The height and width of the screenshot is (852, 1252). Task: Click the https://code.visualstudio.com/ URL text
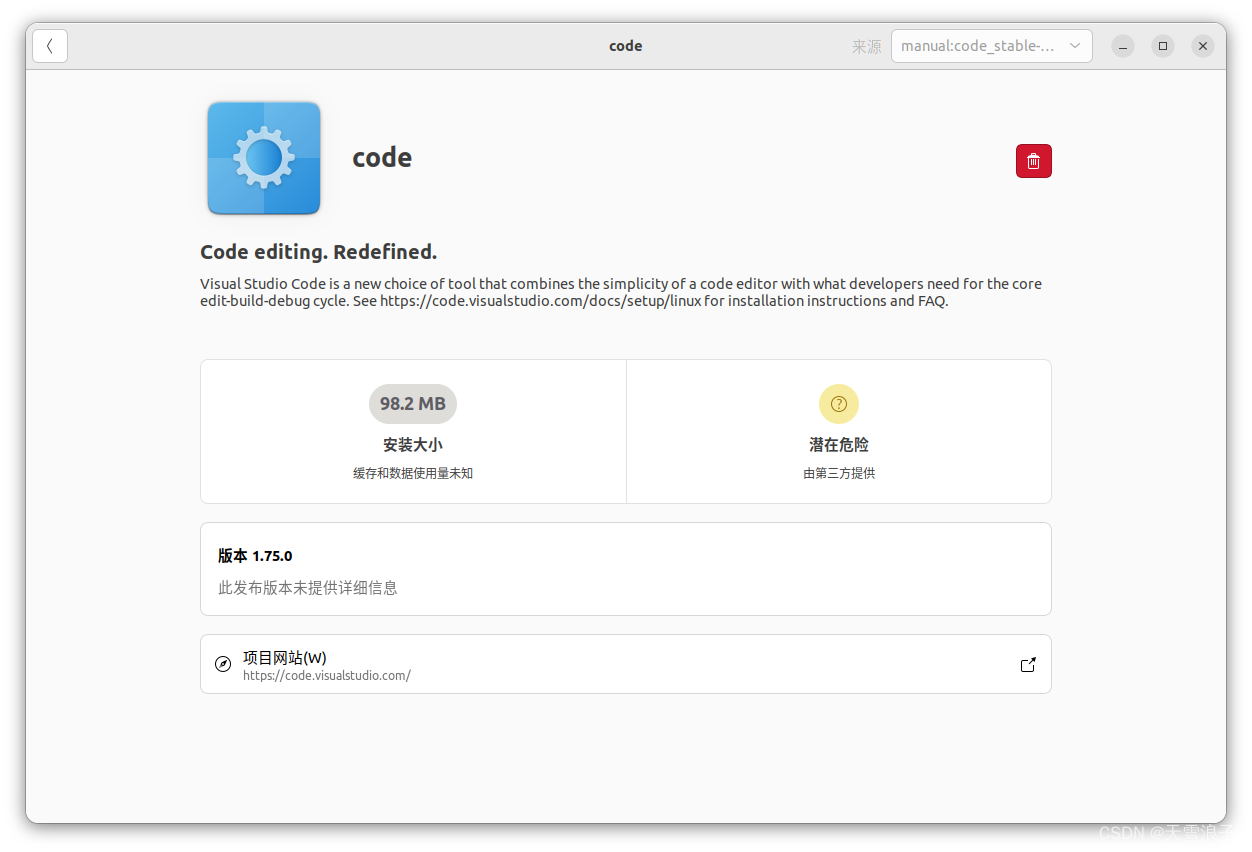(x=327, y=676)
